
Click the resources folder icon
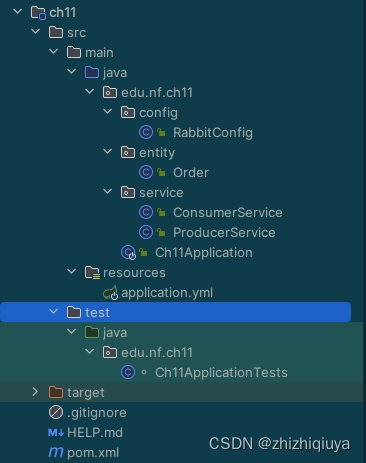click(x=92, y=273)
